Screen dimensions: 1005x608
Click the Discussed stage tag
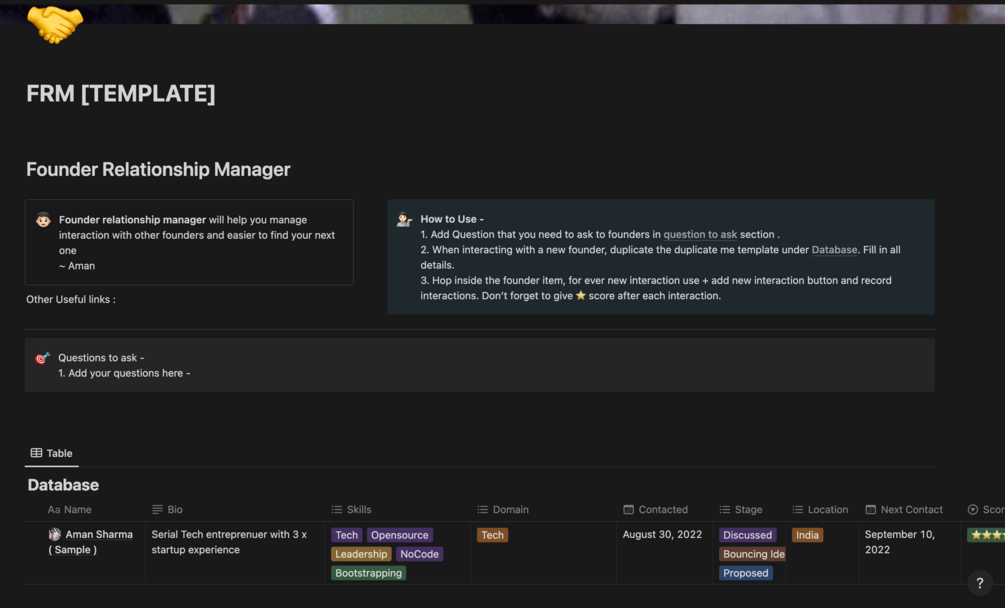(747, 535)
